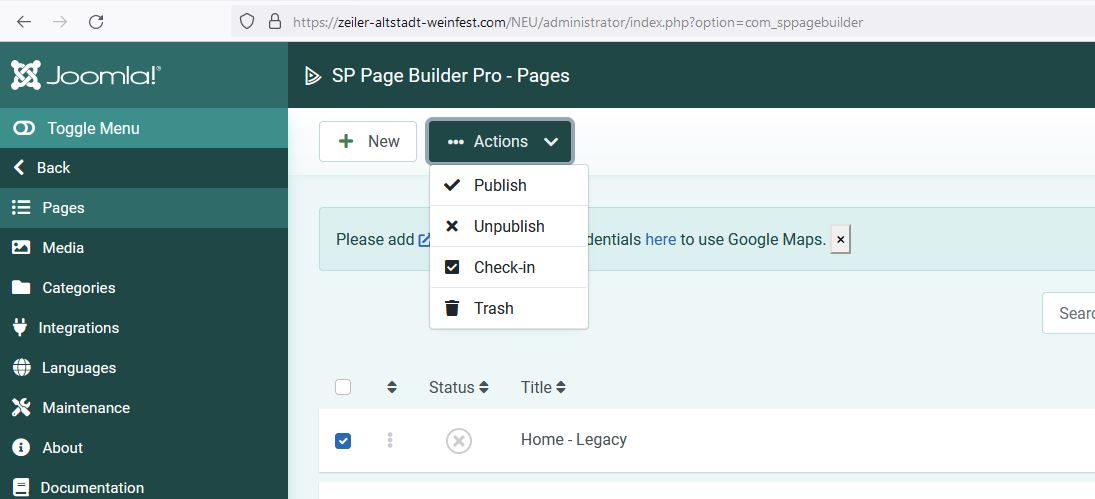Click the padlock icon in the address bar
The image size is (1095, 499).
[275, 21]
